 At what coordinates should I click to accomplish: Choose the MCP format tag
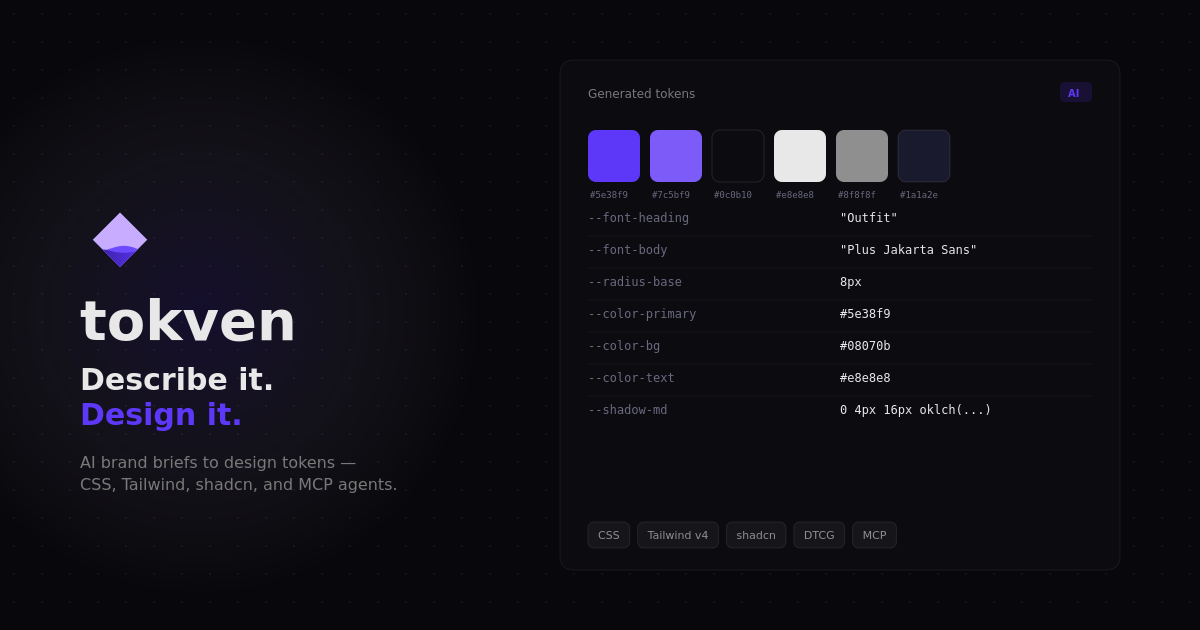coord(874,535)
